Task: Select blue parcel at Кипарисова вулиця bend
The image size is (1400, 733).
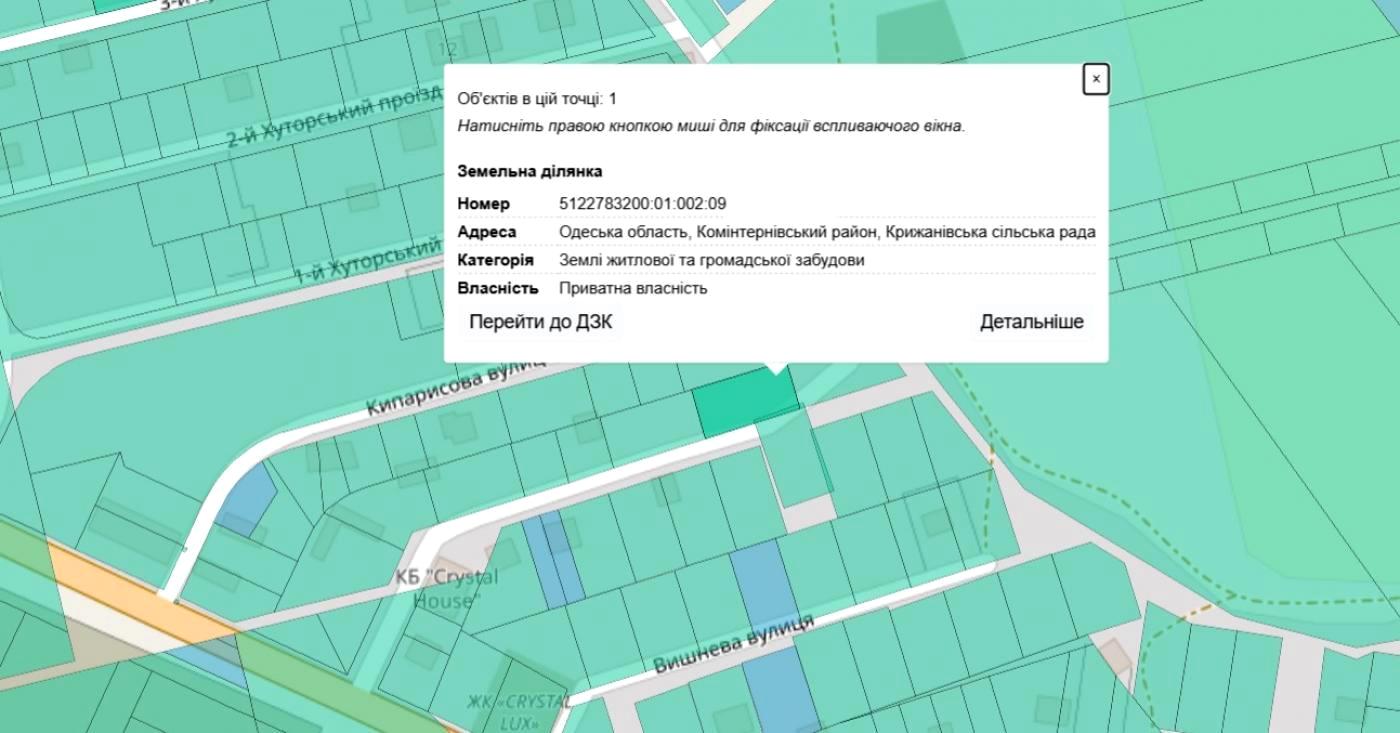Action: coord(246,498)
